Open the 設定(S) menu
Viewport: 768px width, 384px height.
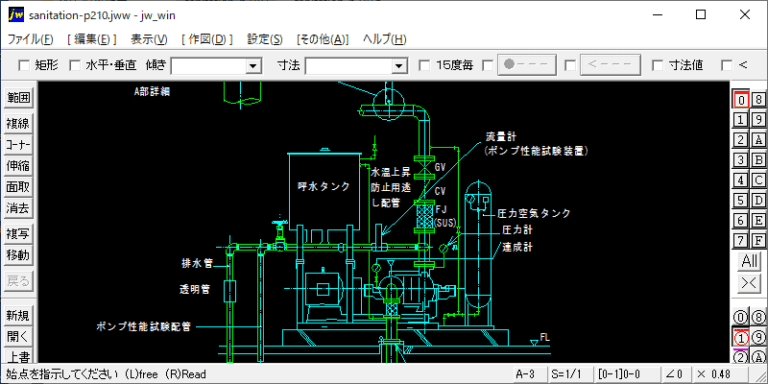click(x=265, y=40)
